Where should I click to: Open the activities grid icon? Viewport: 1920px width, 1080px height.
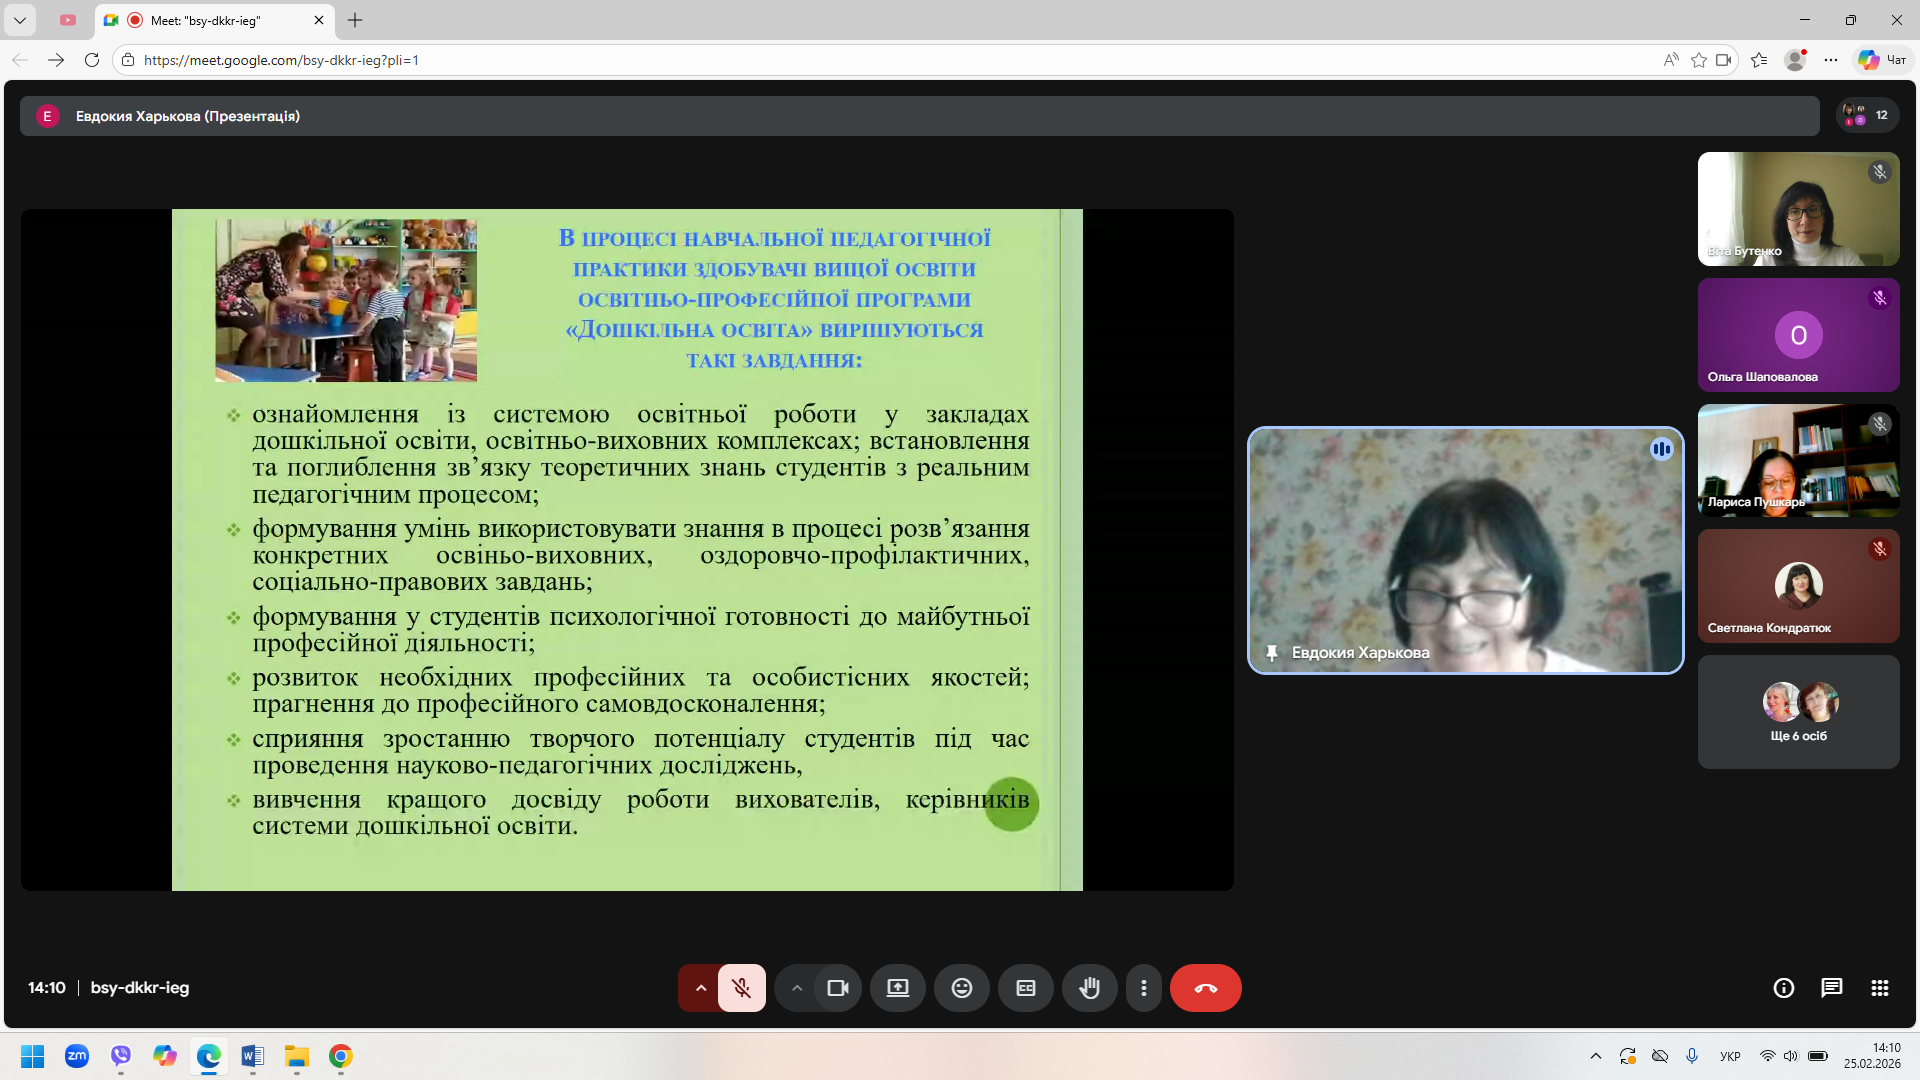point(1879,988)
